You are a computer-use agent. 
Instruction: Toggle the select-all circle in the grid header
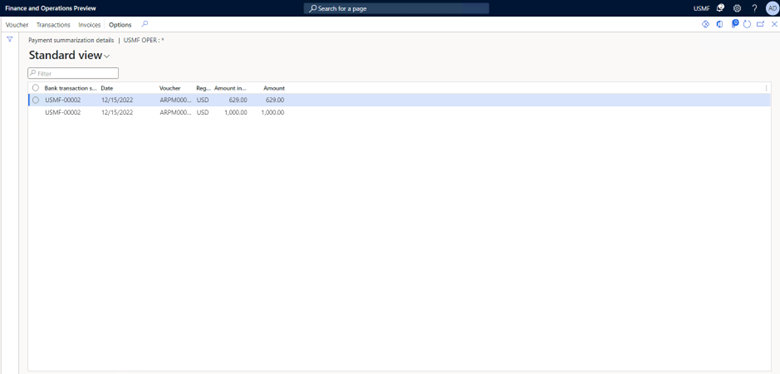pos(35,88)
